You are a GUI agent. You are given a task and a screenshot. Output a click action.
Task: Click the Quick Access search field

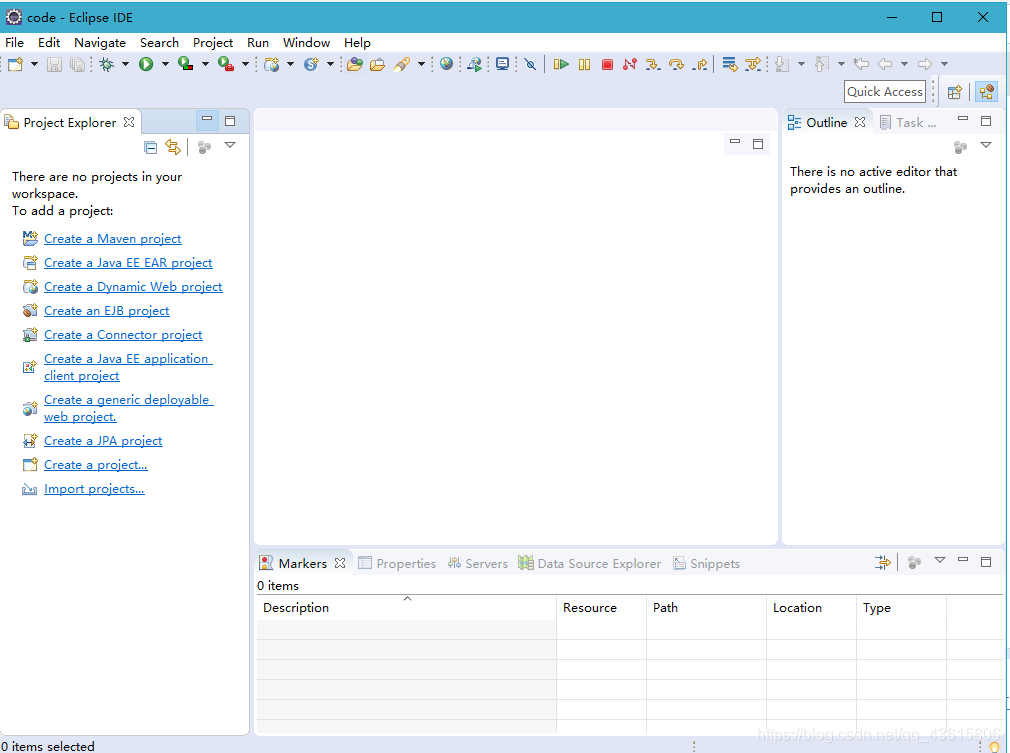[x=884, y=91]
